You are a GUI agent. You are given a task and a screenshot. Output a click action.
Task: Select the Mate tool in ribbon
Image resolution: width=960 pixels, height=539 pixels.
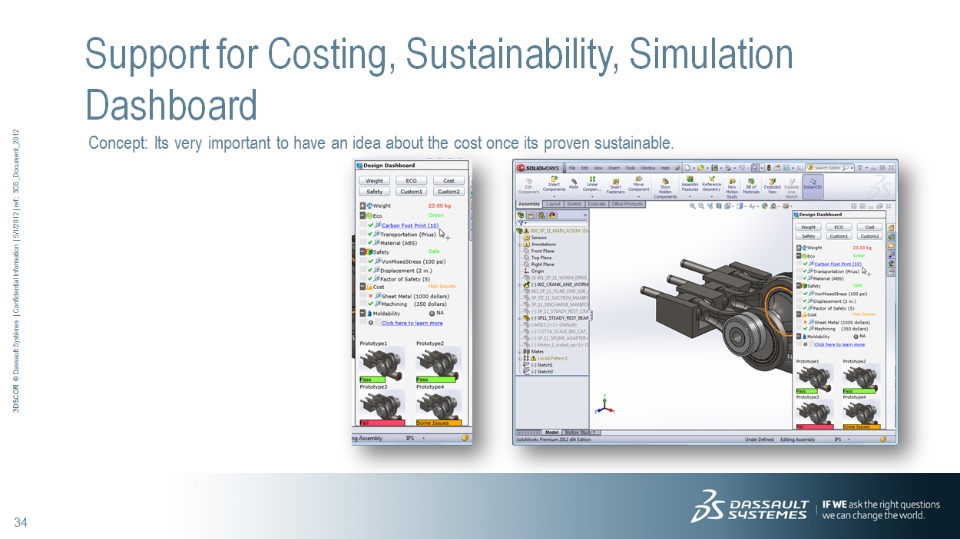point(574,183)
